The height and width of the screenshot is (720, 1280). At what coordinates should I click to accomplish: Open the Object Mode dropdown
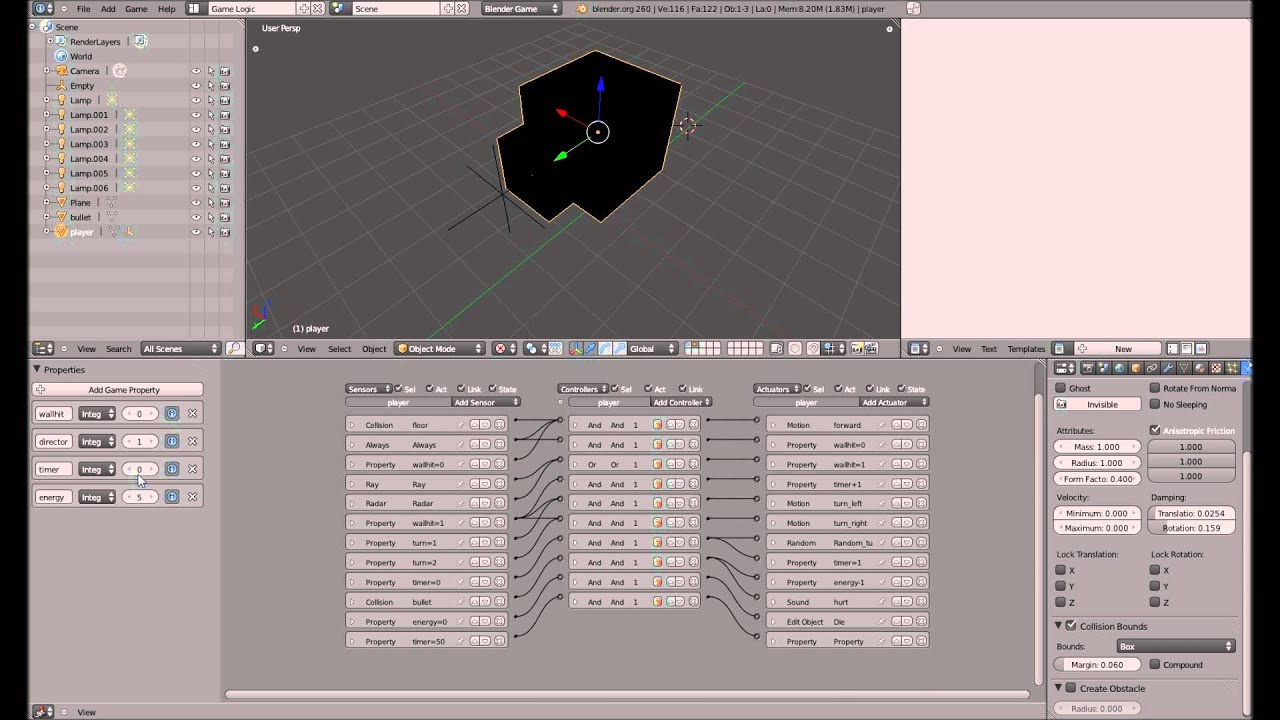440,349
